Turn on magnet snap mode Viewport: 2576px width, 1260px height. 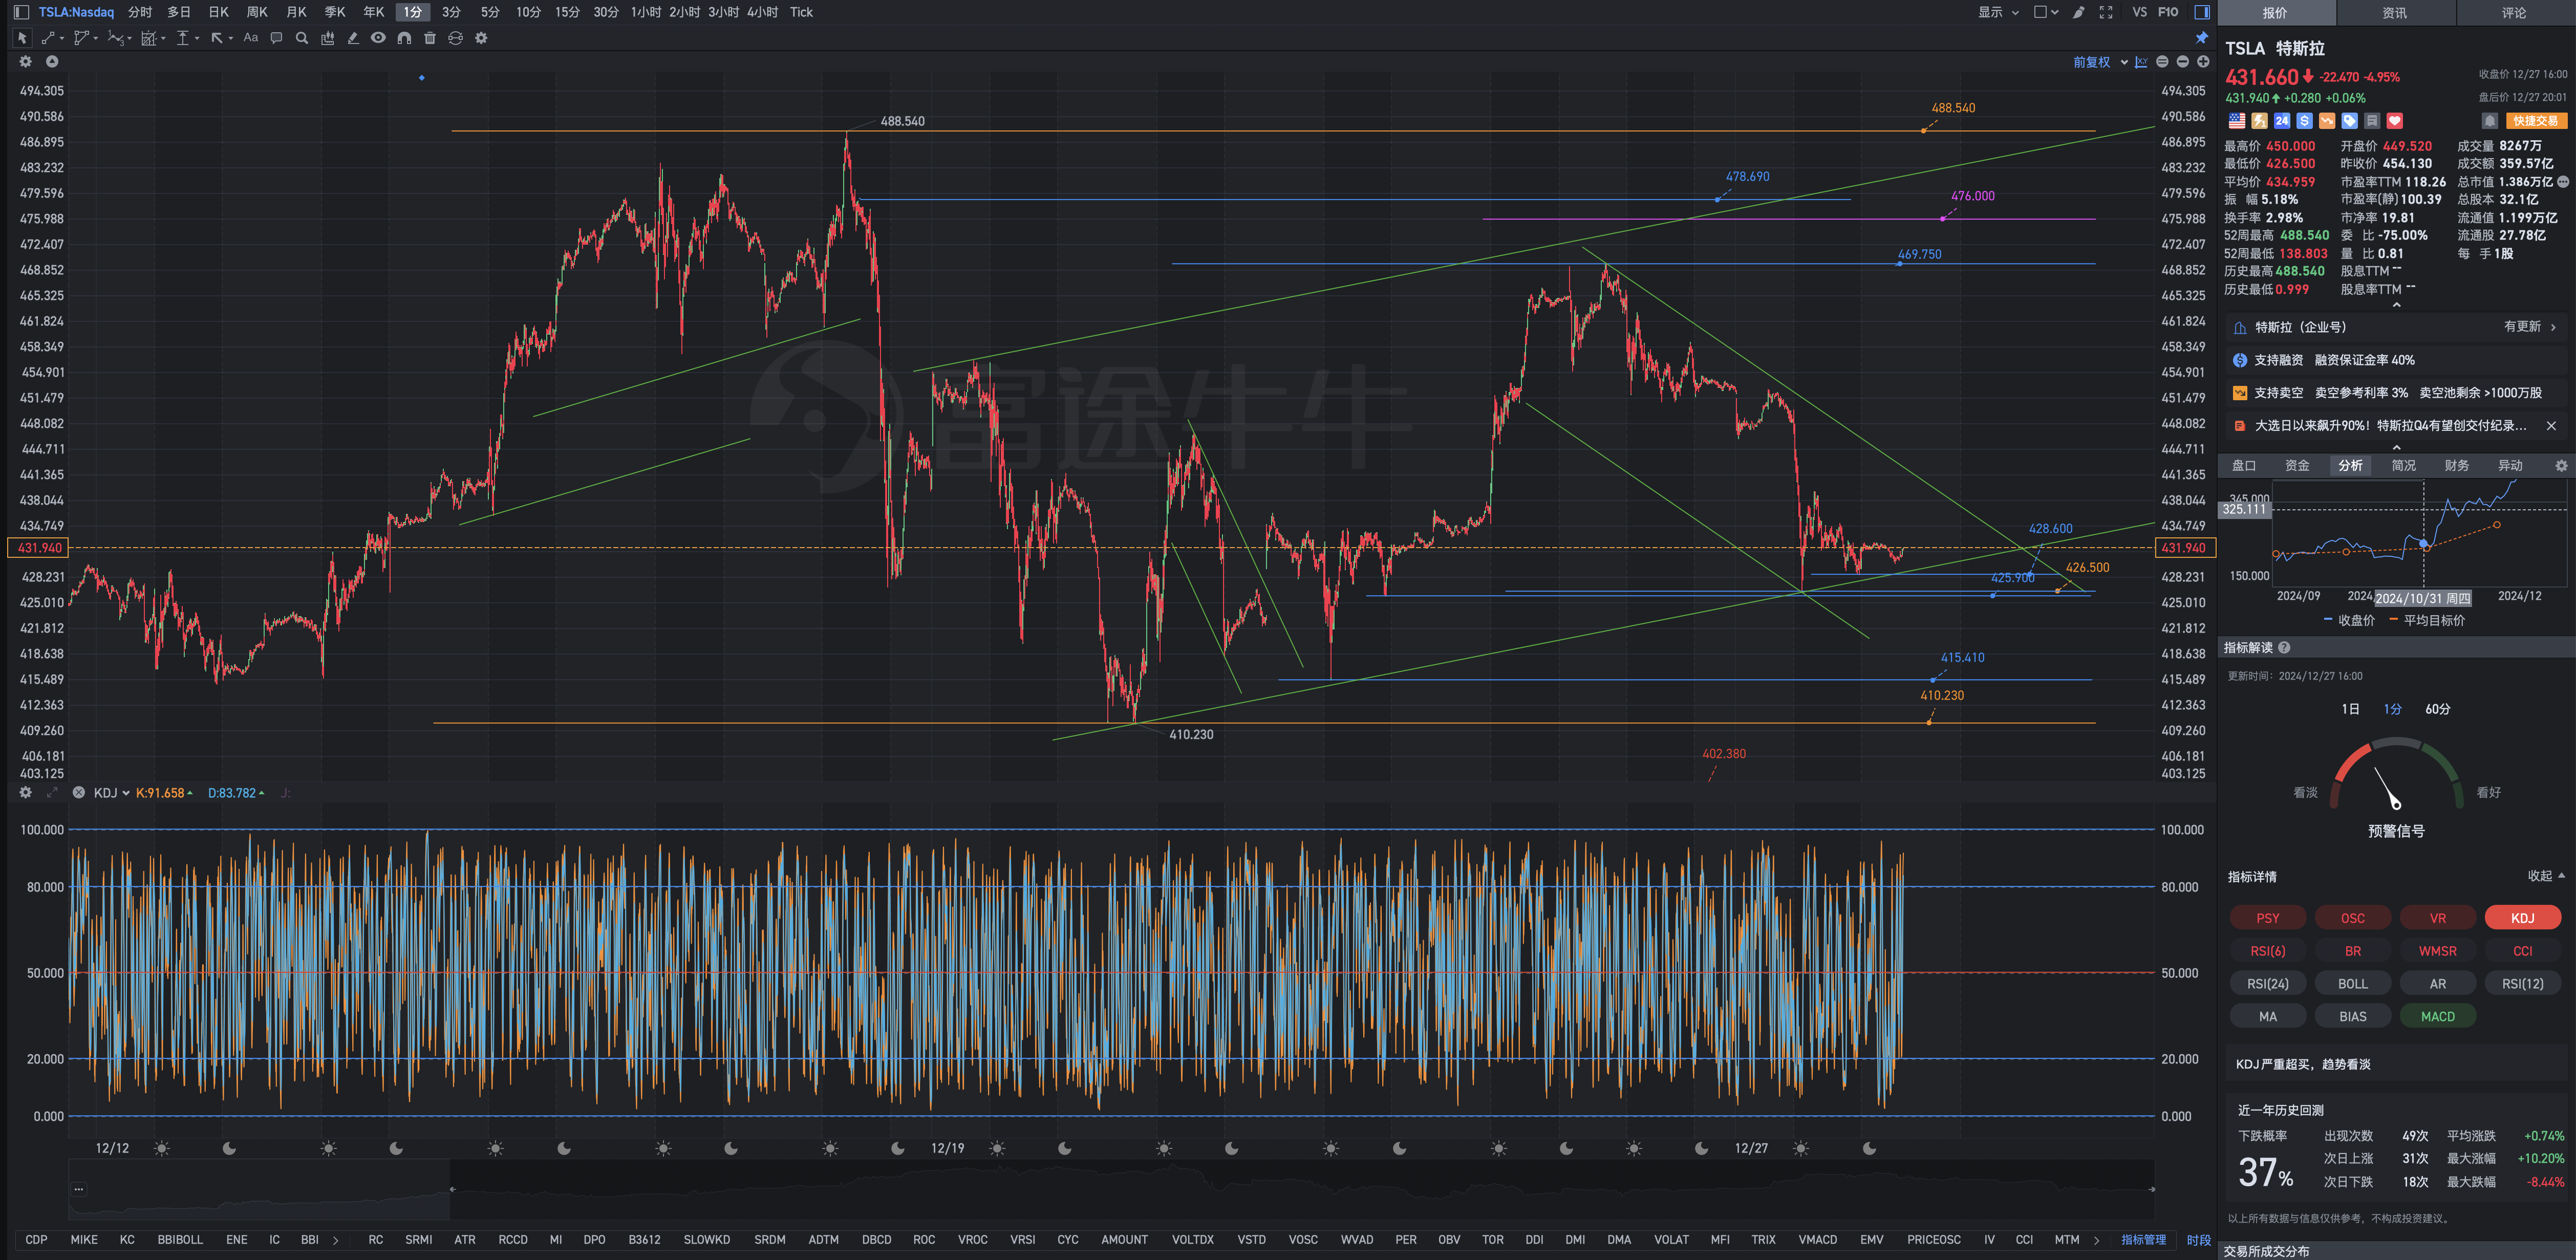pos(404,38)
